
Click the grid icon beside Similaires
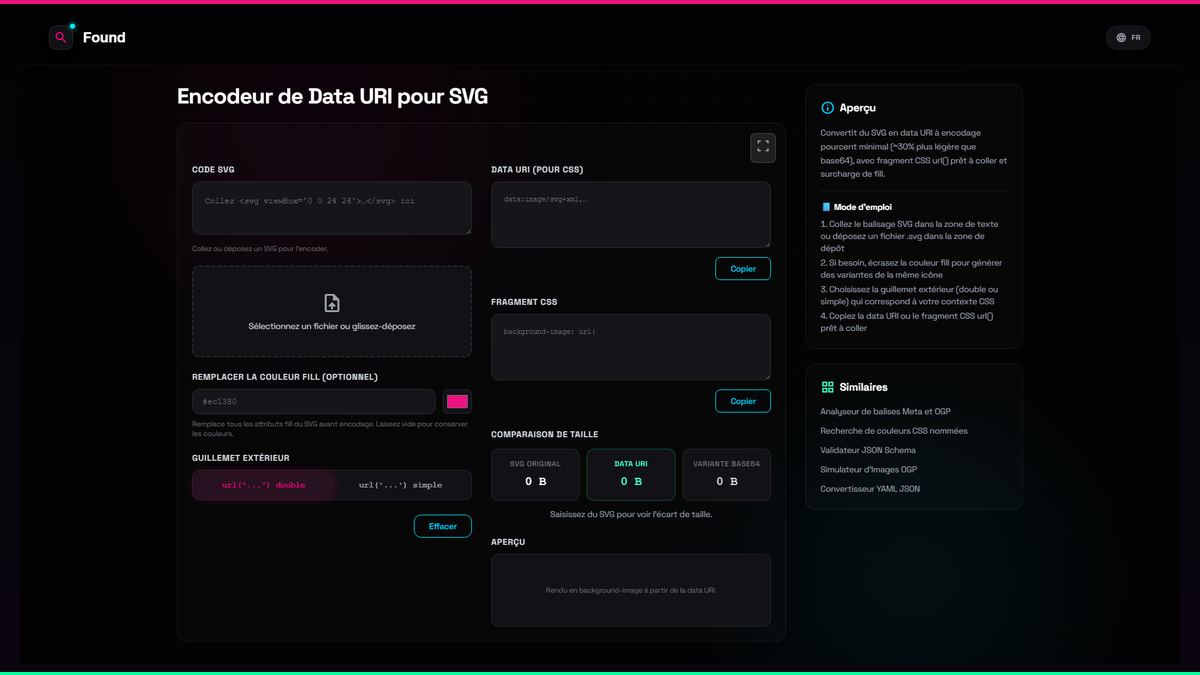[827, 387]
